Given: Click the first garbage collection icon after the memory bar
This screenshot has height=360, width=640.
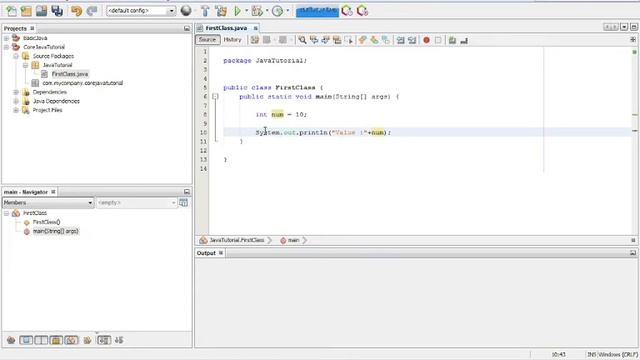Looking at the screenshot, I should pos(347,11).
